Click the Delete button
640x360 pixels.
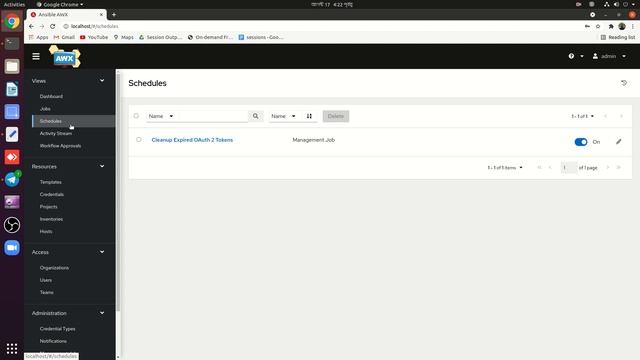pyautogui.click(x=336, y=116)
